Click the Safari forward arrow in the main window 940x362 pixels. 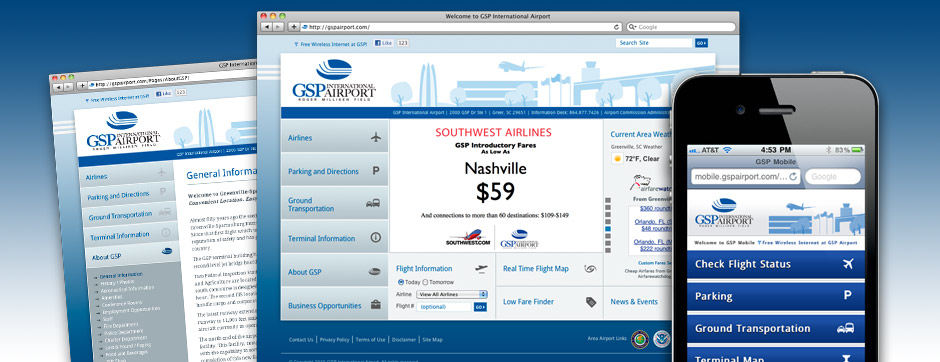(279, 27)
